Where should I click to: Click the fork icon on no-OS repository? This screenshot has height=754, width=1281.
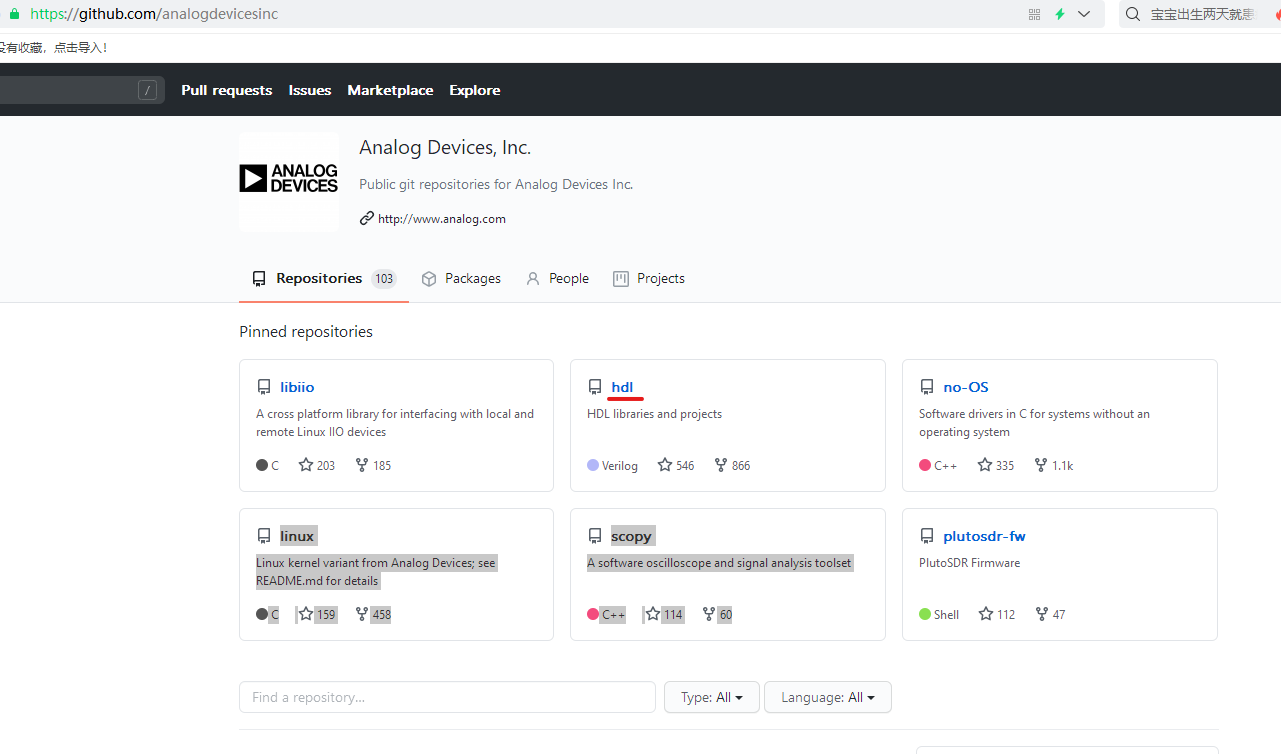[1040, 465]
